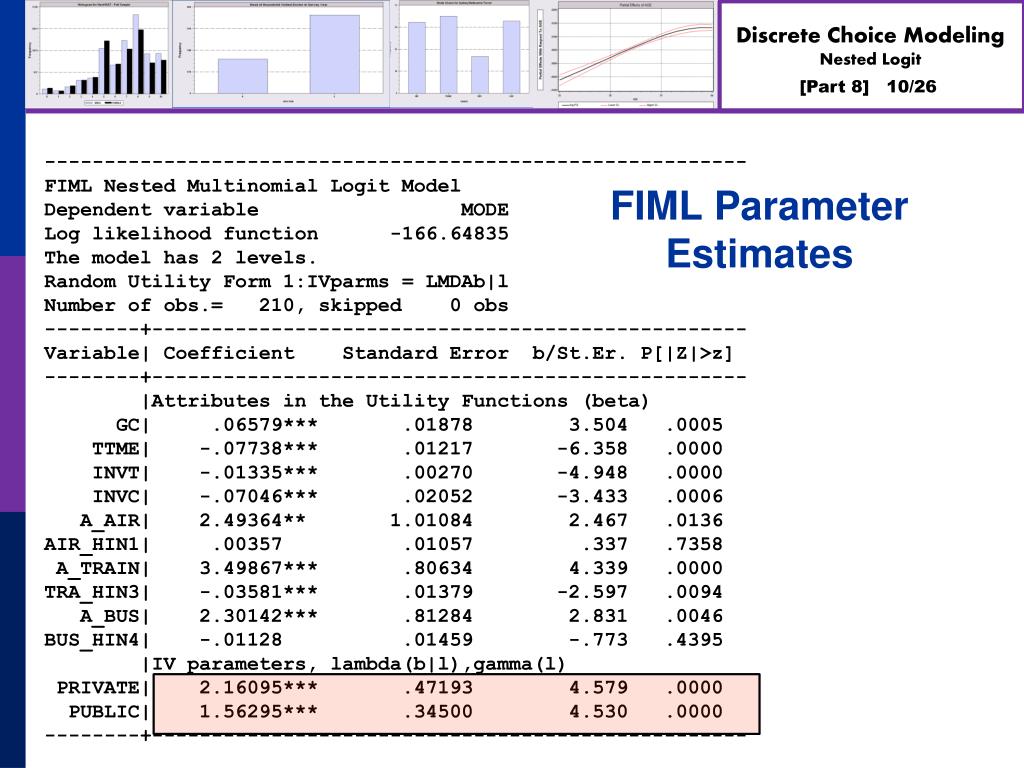
Task: Click the TTME z-value '-6.358'
Action: (592, 449)
